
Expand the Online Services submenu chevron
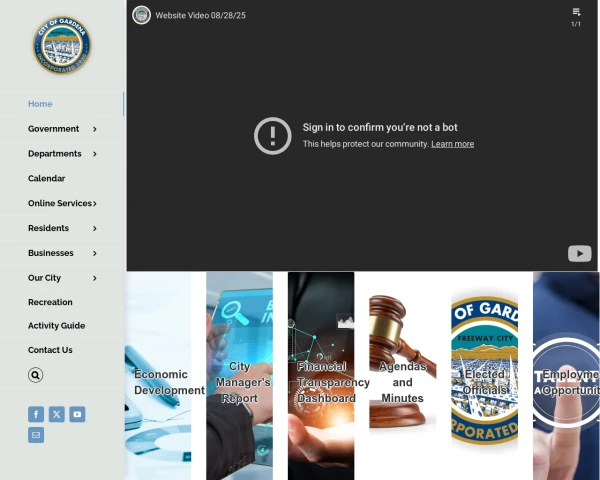pos(95,204)
